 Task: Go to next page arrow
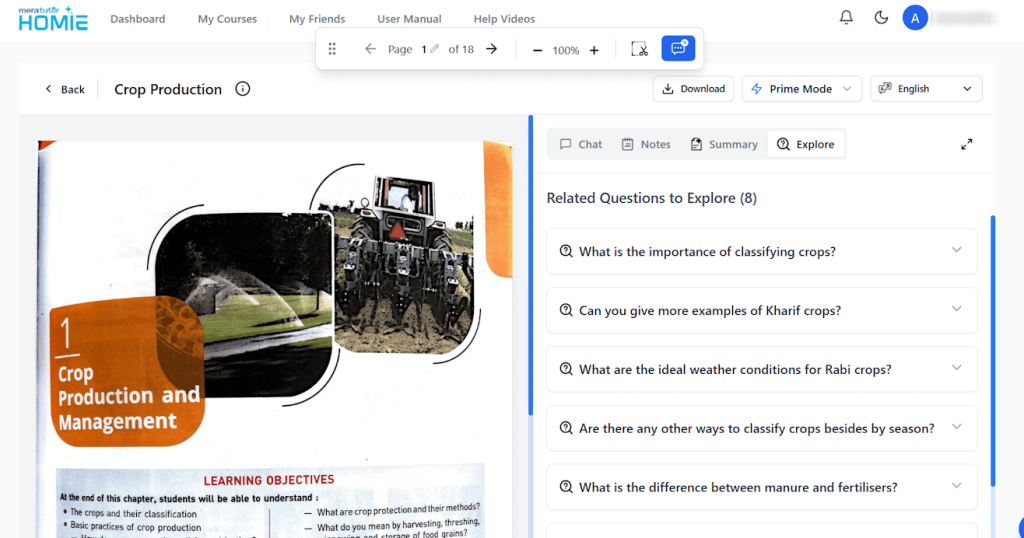click(x=492, y=49)
